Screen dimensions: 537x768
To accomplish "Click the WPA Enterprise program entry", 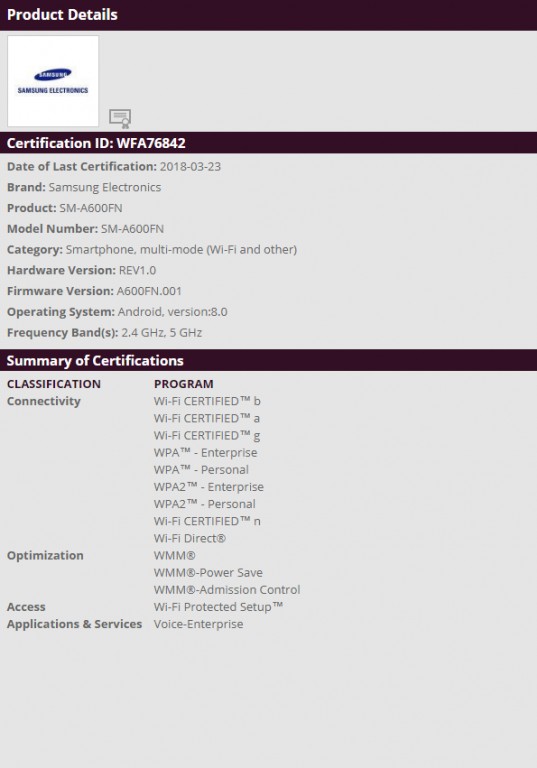I will (205, 453).
